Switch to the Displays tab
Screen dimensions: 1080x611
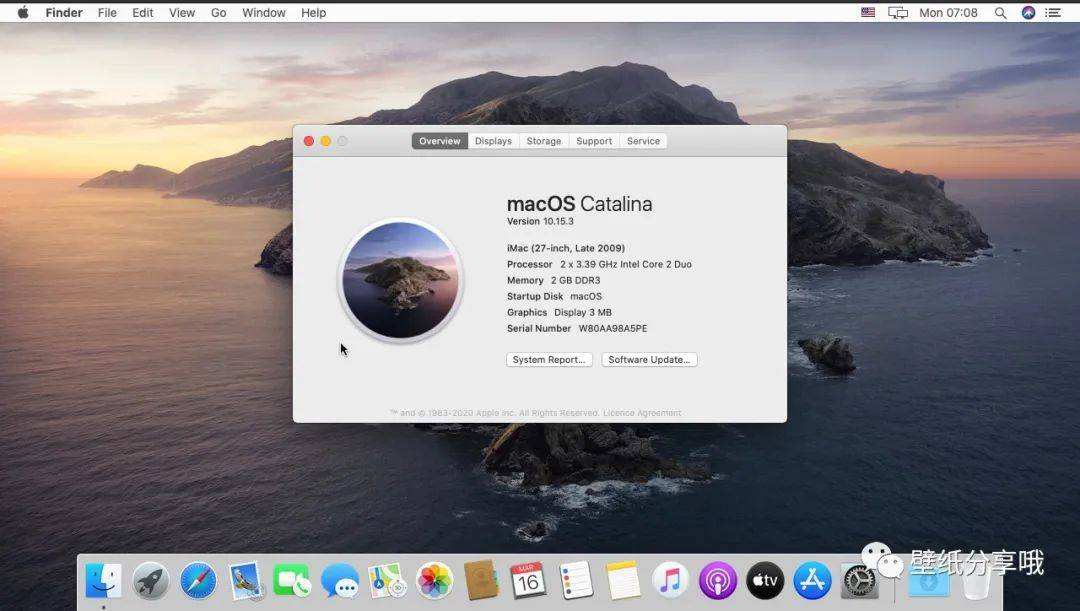pos(493,141)
